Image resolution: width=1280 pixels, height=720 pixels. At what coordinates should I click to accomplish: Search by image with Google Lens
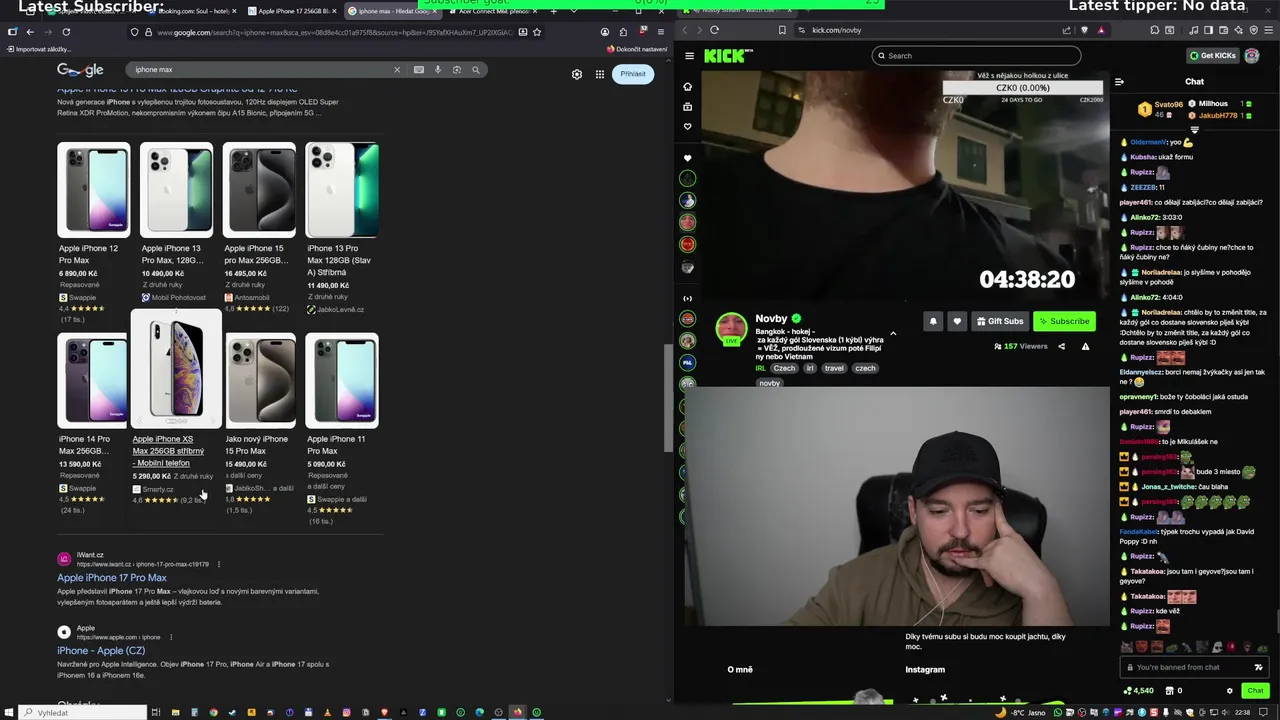pyautogui.click(x=456, y=70)
